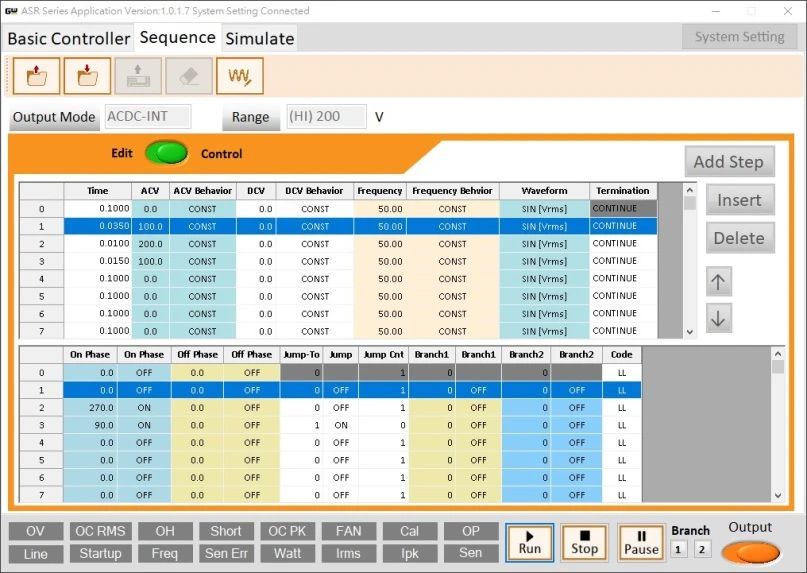Switch to the Basic Controller tab

(68, 38)
